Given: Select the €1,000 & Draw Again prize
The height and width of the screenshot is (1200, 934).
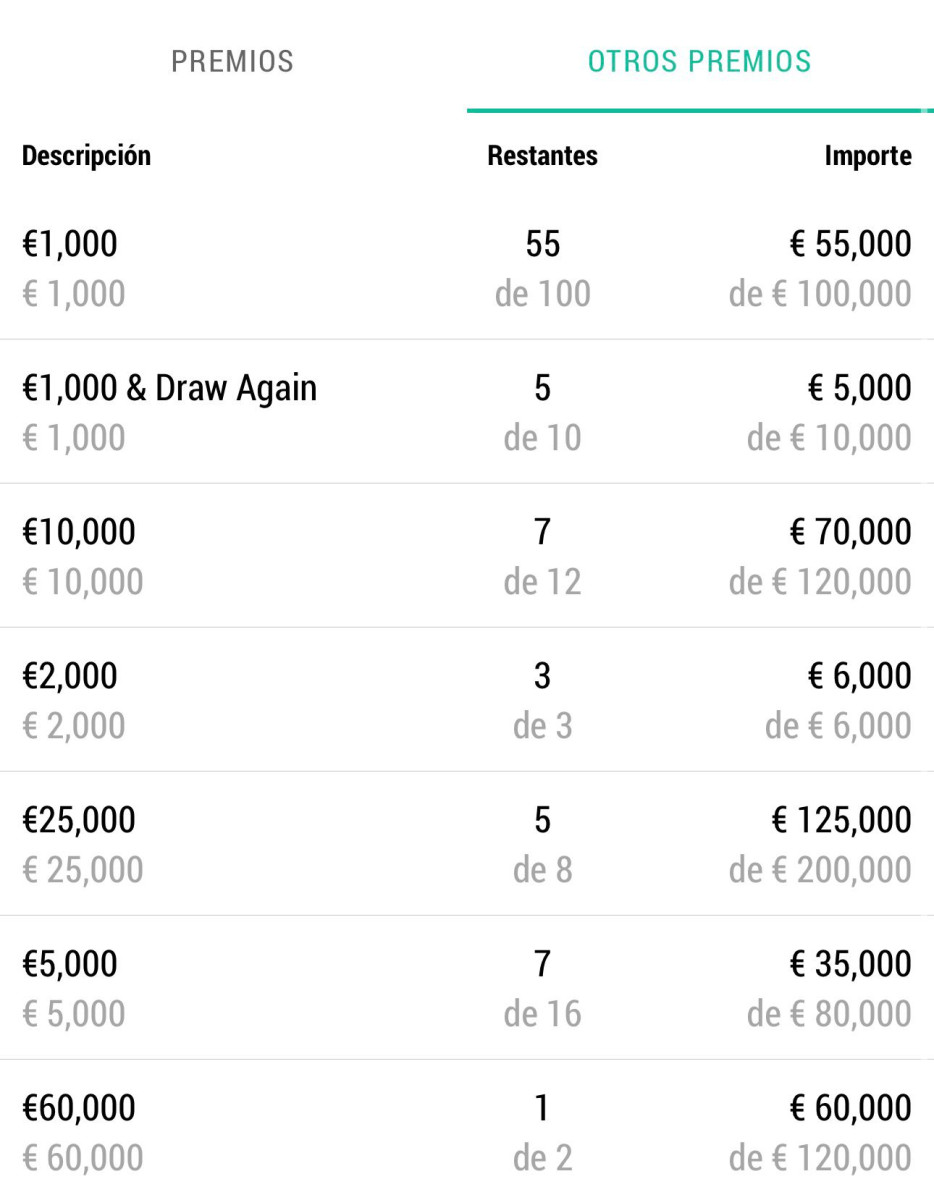Looking at the screenshot, I should point(169,388).
